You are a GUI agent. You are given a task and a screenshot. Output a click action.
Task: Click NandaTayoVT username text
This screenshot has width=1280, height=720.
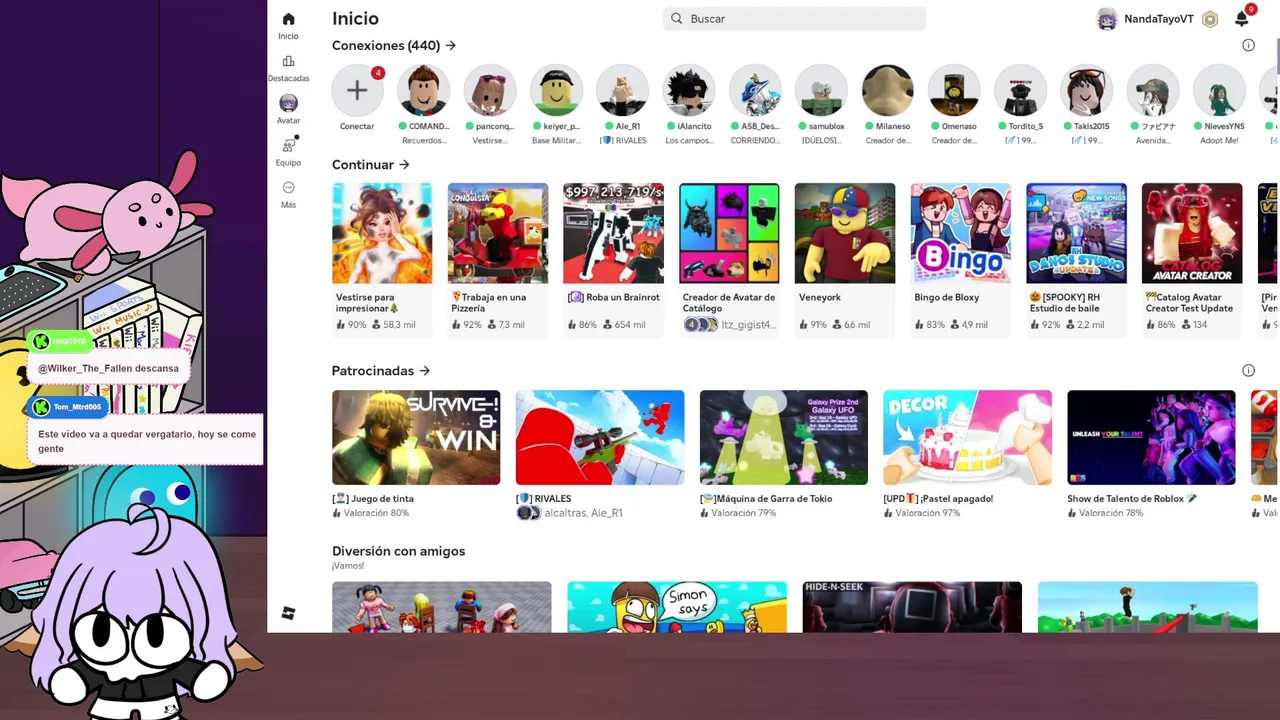(1159, 19)
